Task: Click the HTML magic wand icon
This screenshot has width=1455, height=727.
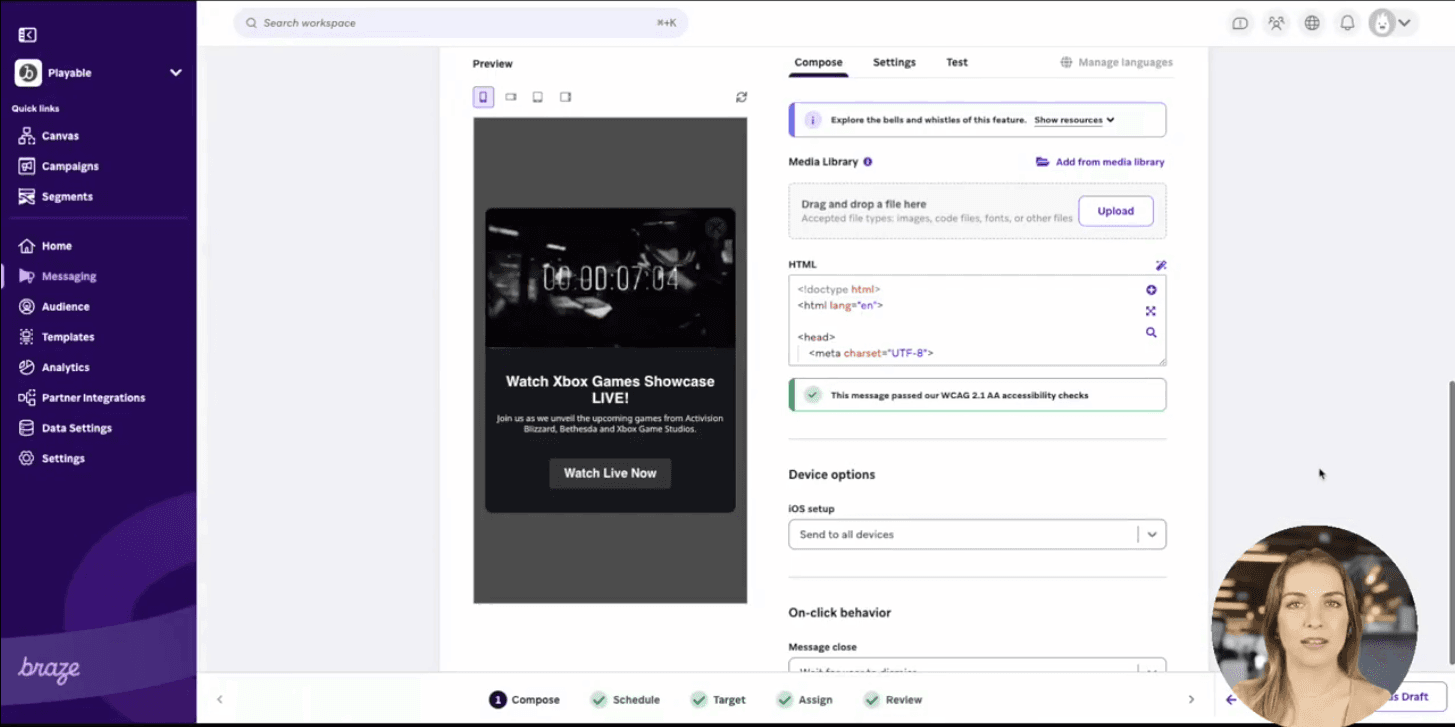Action: [1161, 265]
